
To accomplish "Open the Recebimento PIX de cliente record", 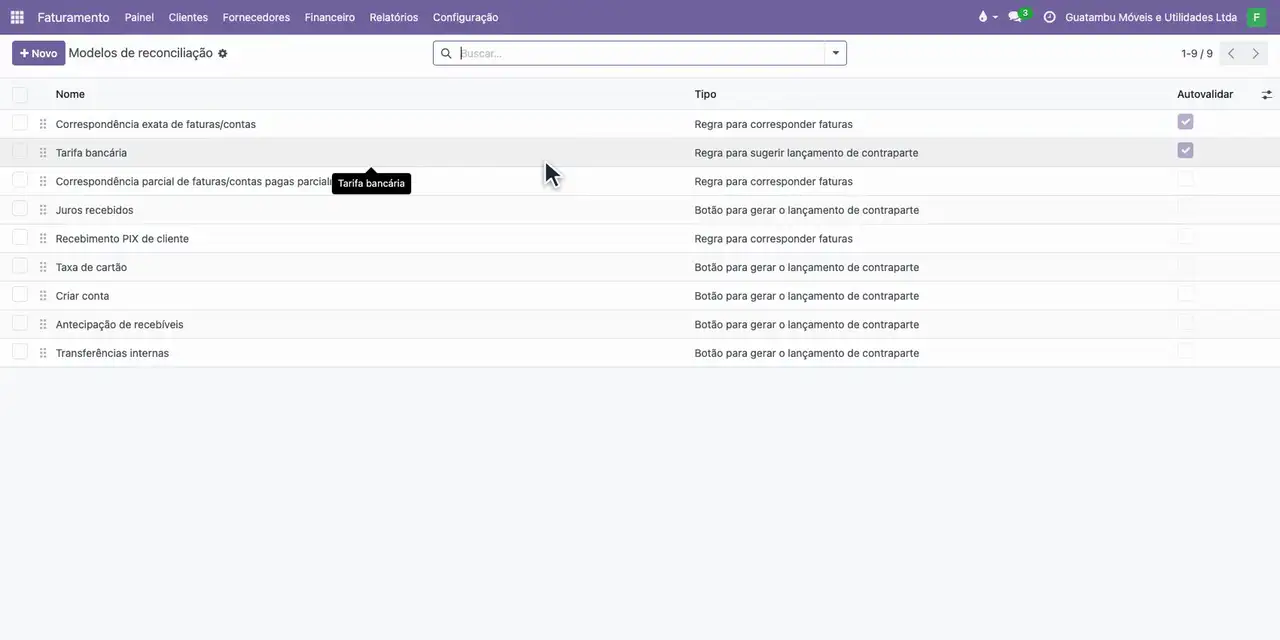I will coord(122,239).
